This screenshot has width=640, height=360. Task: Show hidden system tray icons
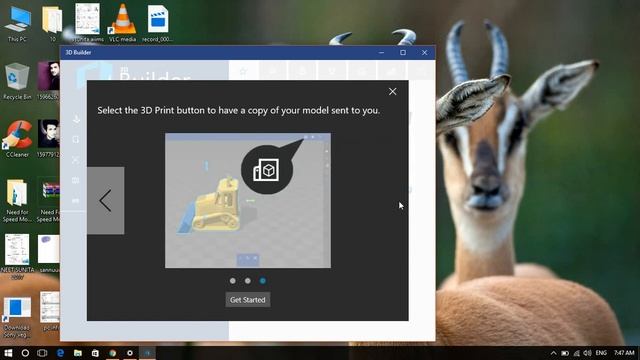tap(553, 353)
